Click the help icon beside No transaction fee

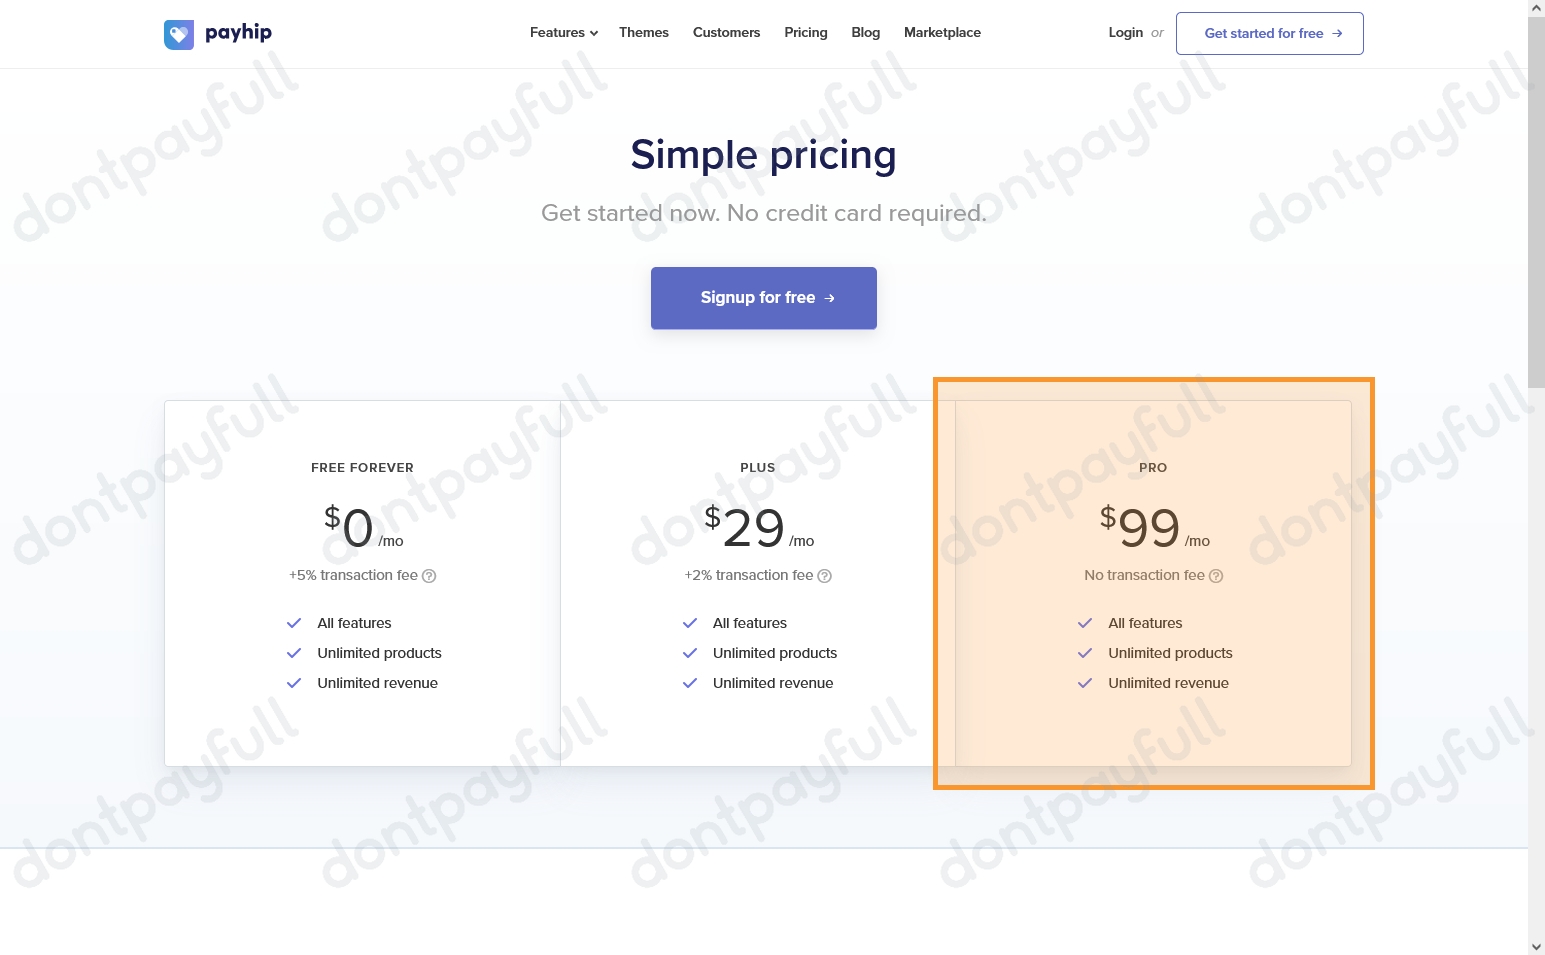tap(1216, 576)
